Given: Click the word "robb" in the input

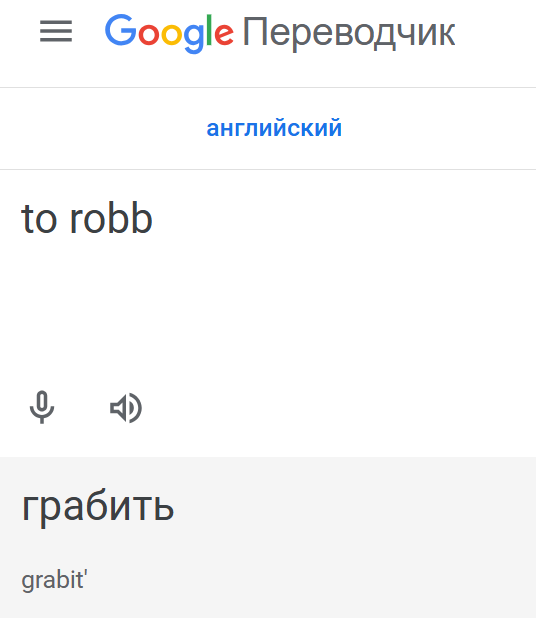Looking at the screenshot, I should click(111, 218).
